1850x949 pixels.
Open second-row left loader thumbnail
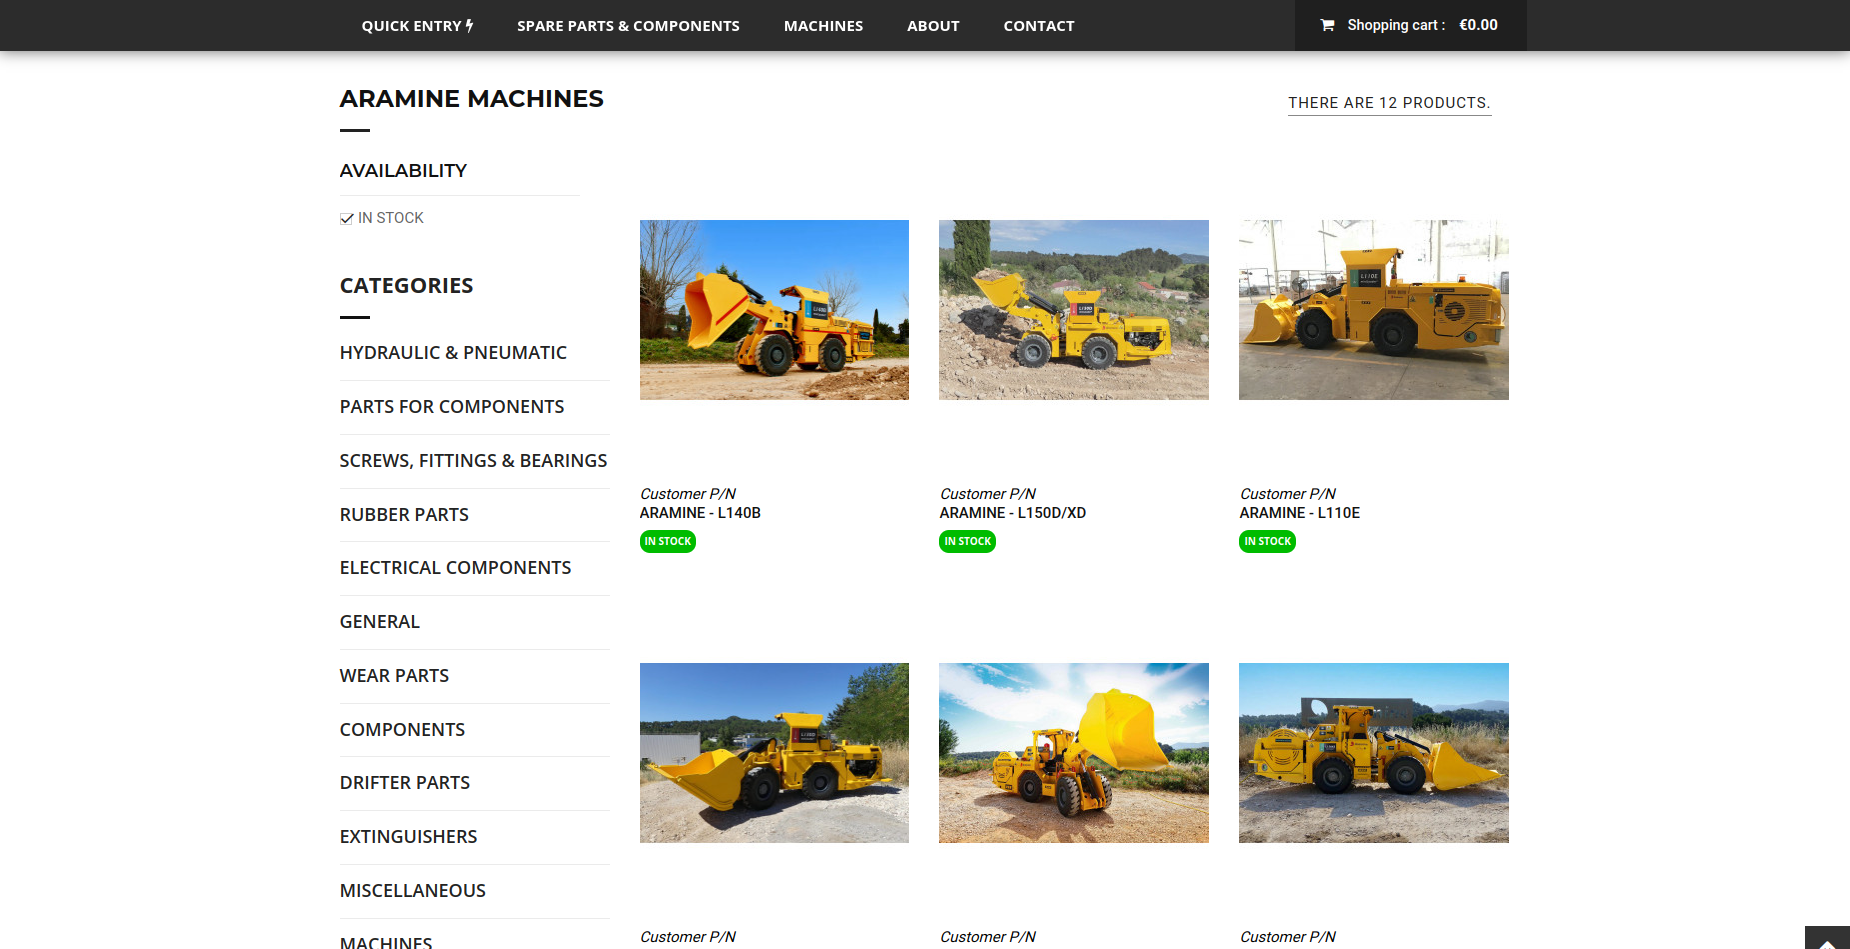[x=774, y=753]
